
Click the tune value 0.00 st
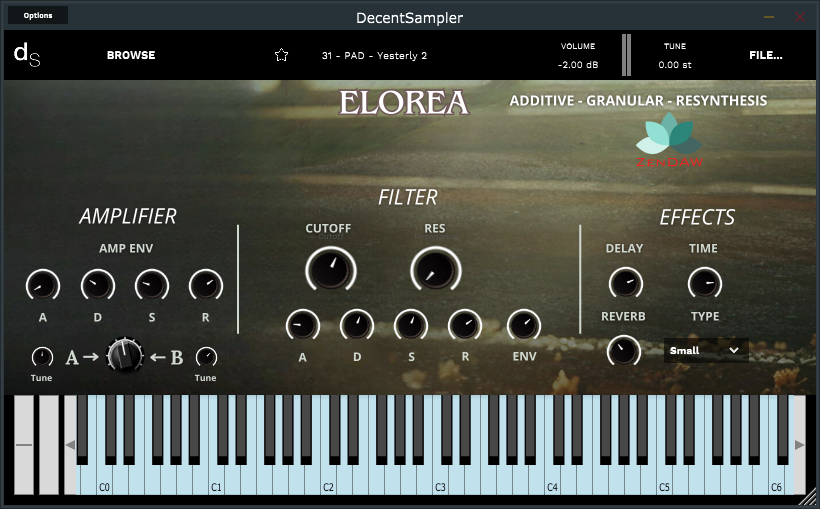click(675, 65)
